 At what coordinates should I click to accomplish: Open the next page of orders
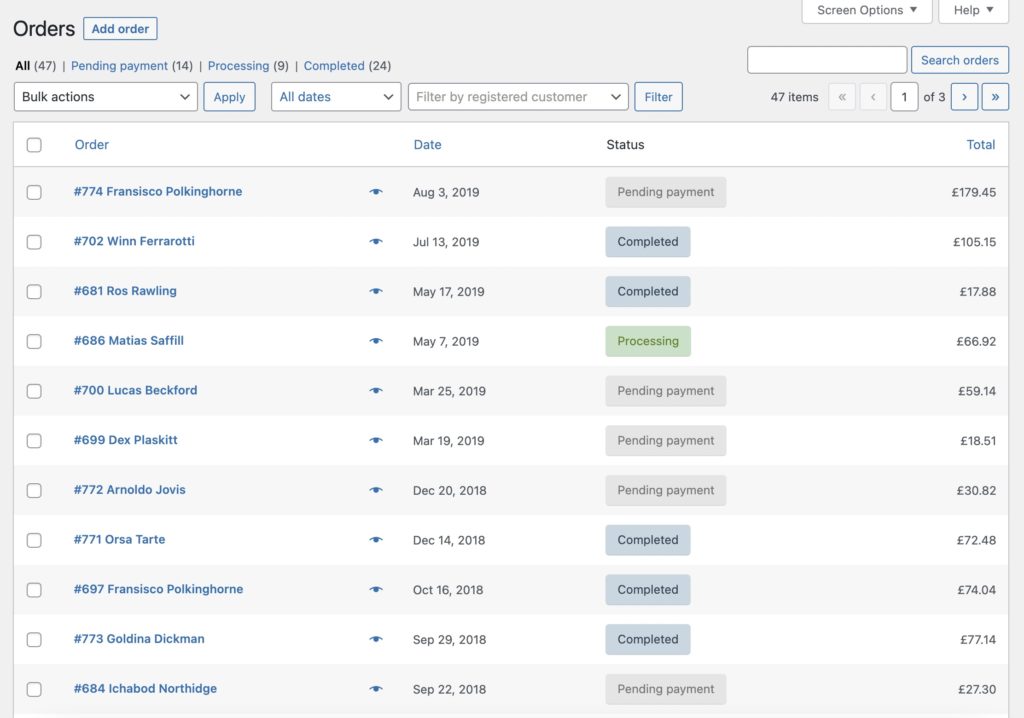963,96
